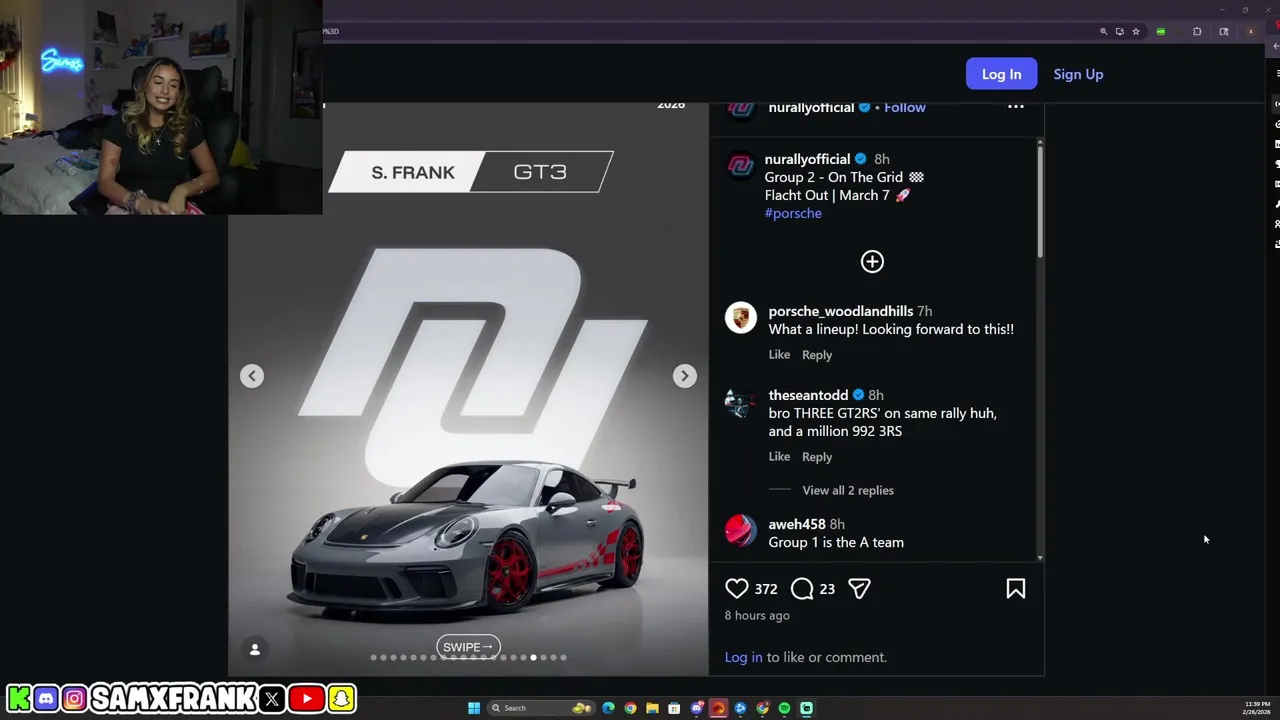Click browser zoom magnifier icon
1280x720 pixels.
point(1104,31)
